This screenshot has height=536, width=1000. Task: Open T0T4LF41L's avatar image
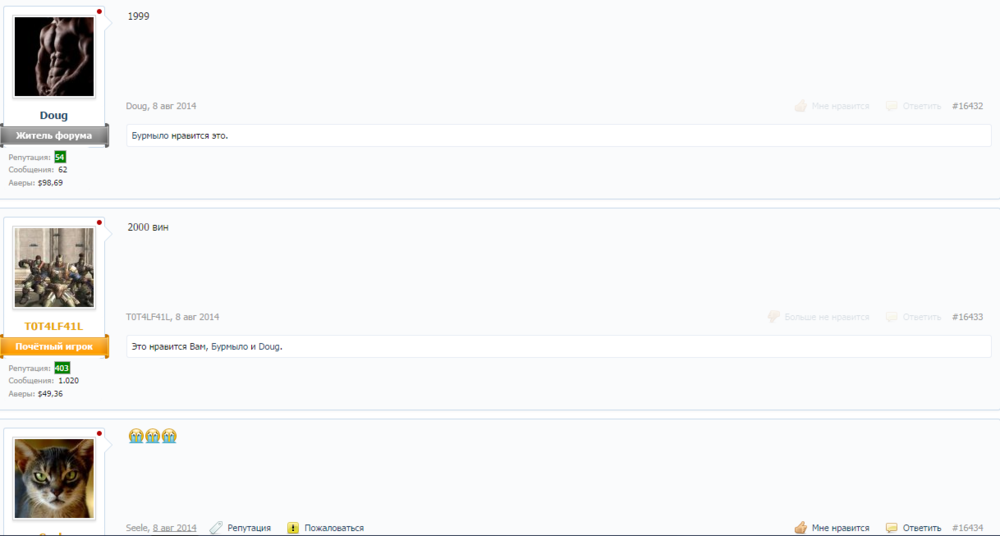point(54,267)
